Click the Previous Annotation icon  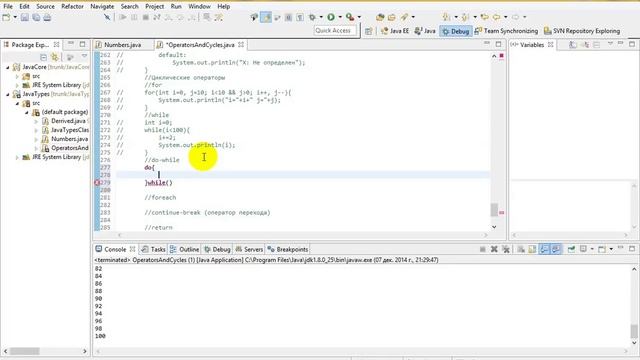[x=466, y=17]
